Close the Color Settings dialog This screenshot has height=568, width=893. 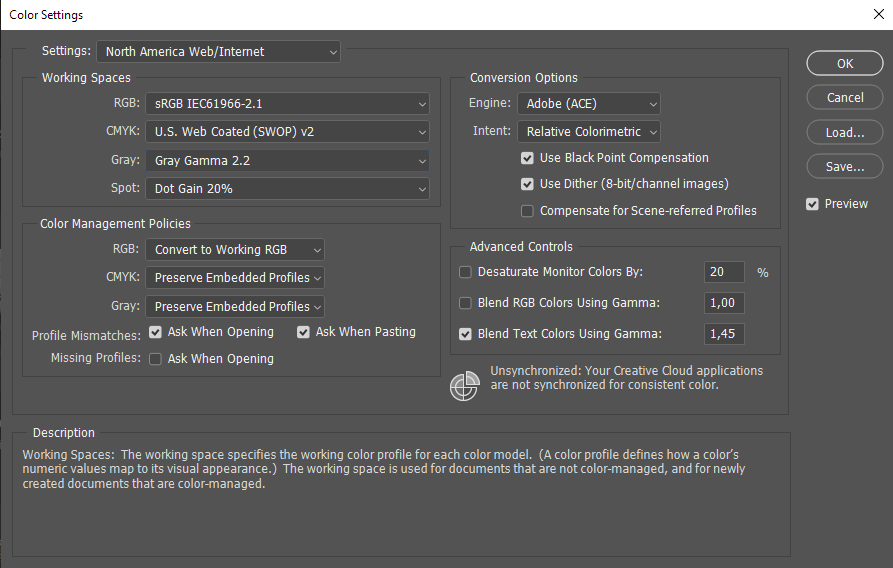tap(877, 15)
